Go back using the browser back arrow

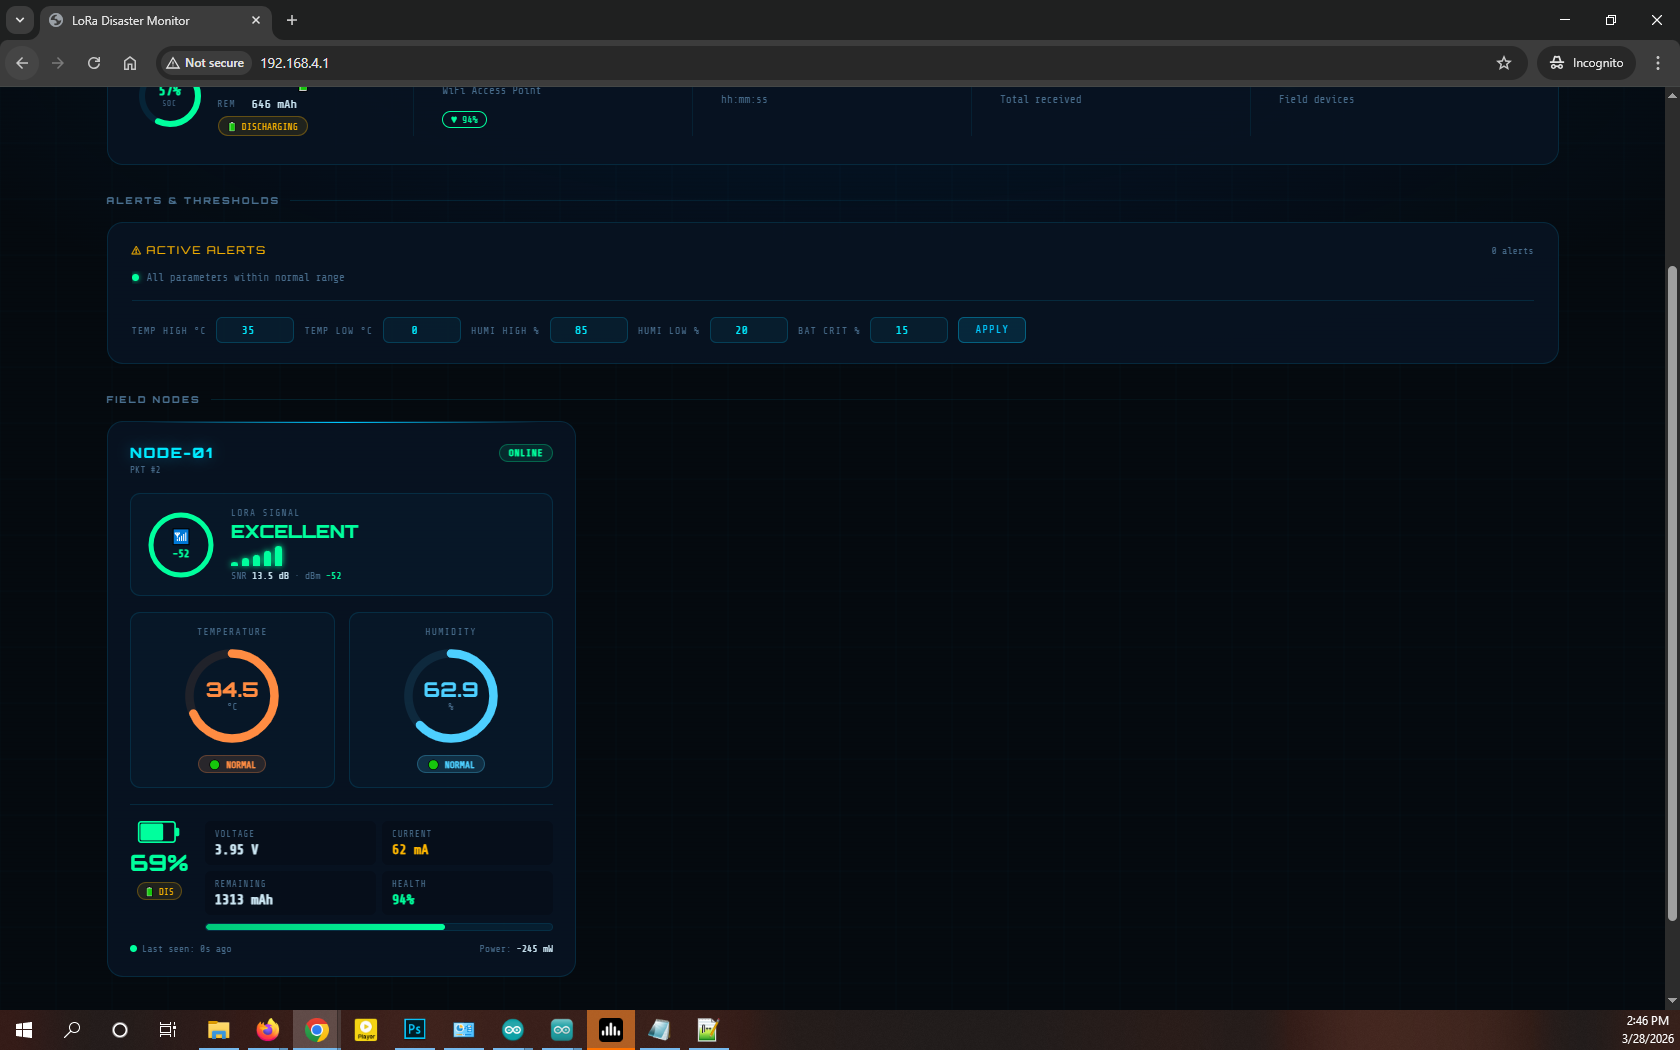pos(22,63)
